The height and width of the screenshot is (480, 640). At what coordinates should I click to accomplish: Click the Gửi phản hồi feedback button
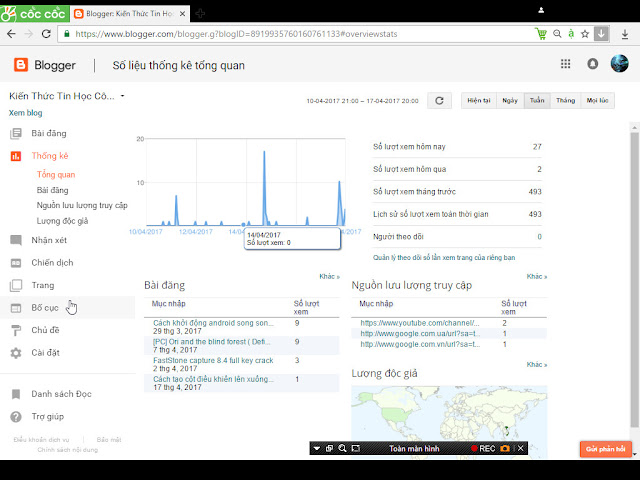pyautogui.click(x=605, y=449)
